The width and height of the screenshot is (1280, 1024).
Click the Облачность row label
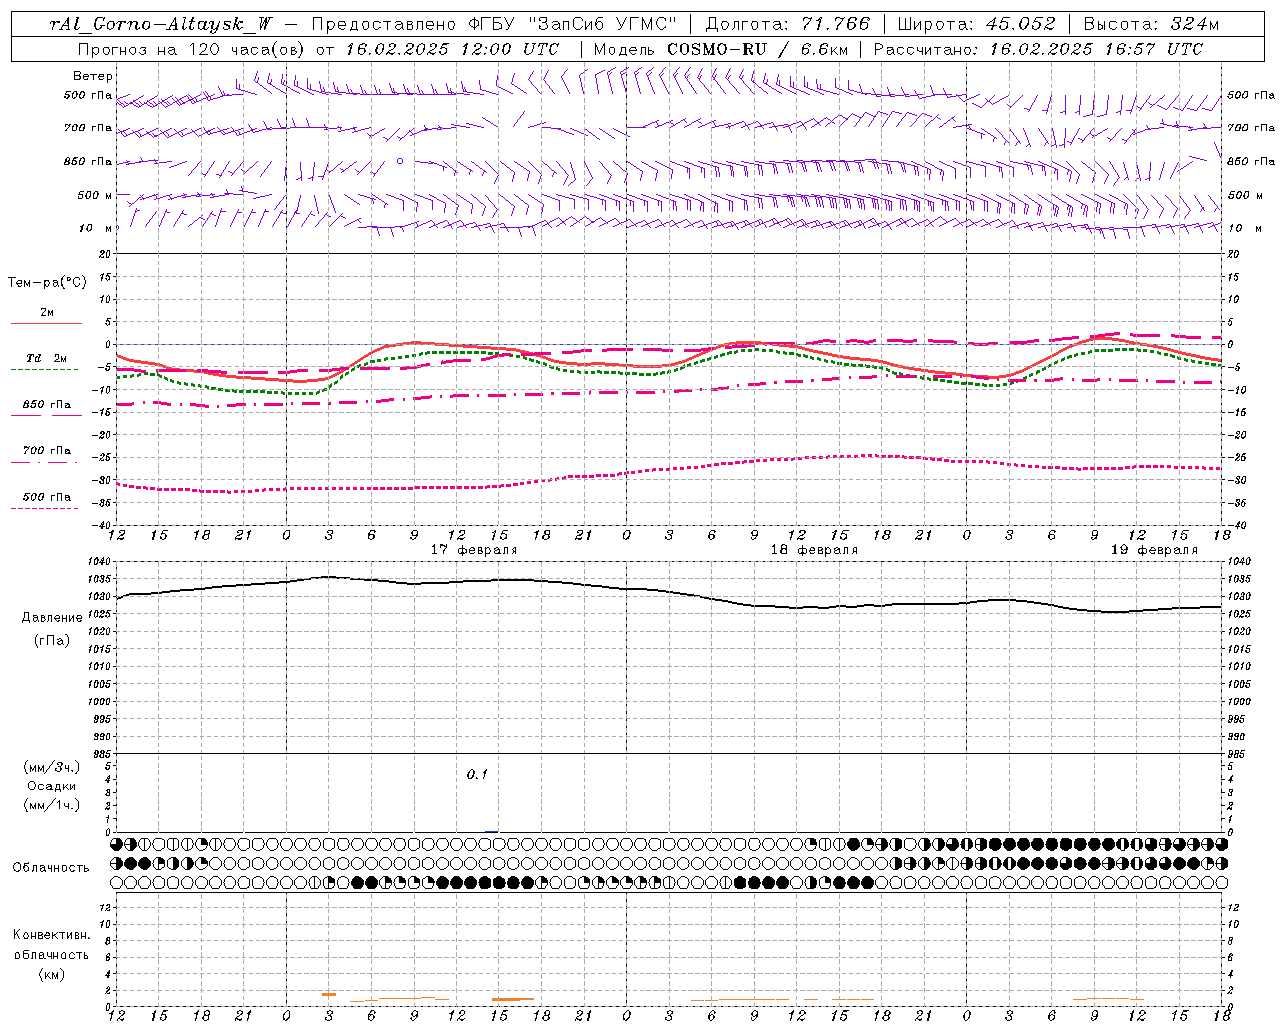pos(51,868)
